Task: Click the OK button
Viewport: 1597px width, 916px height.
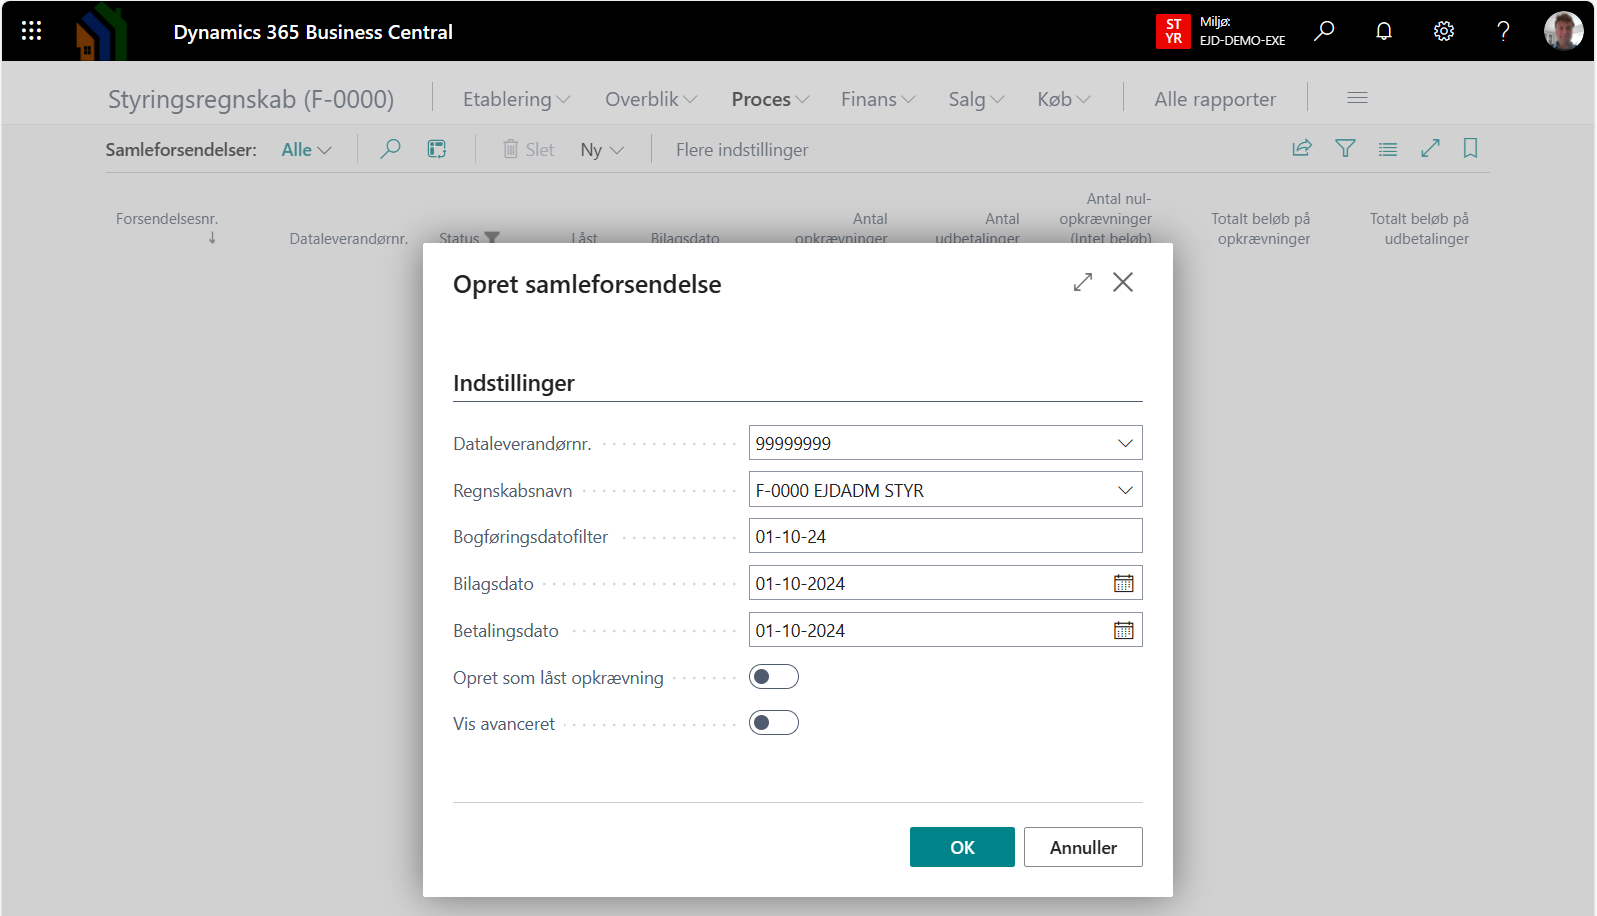Action: click(x=961, y=847)
